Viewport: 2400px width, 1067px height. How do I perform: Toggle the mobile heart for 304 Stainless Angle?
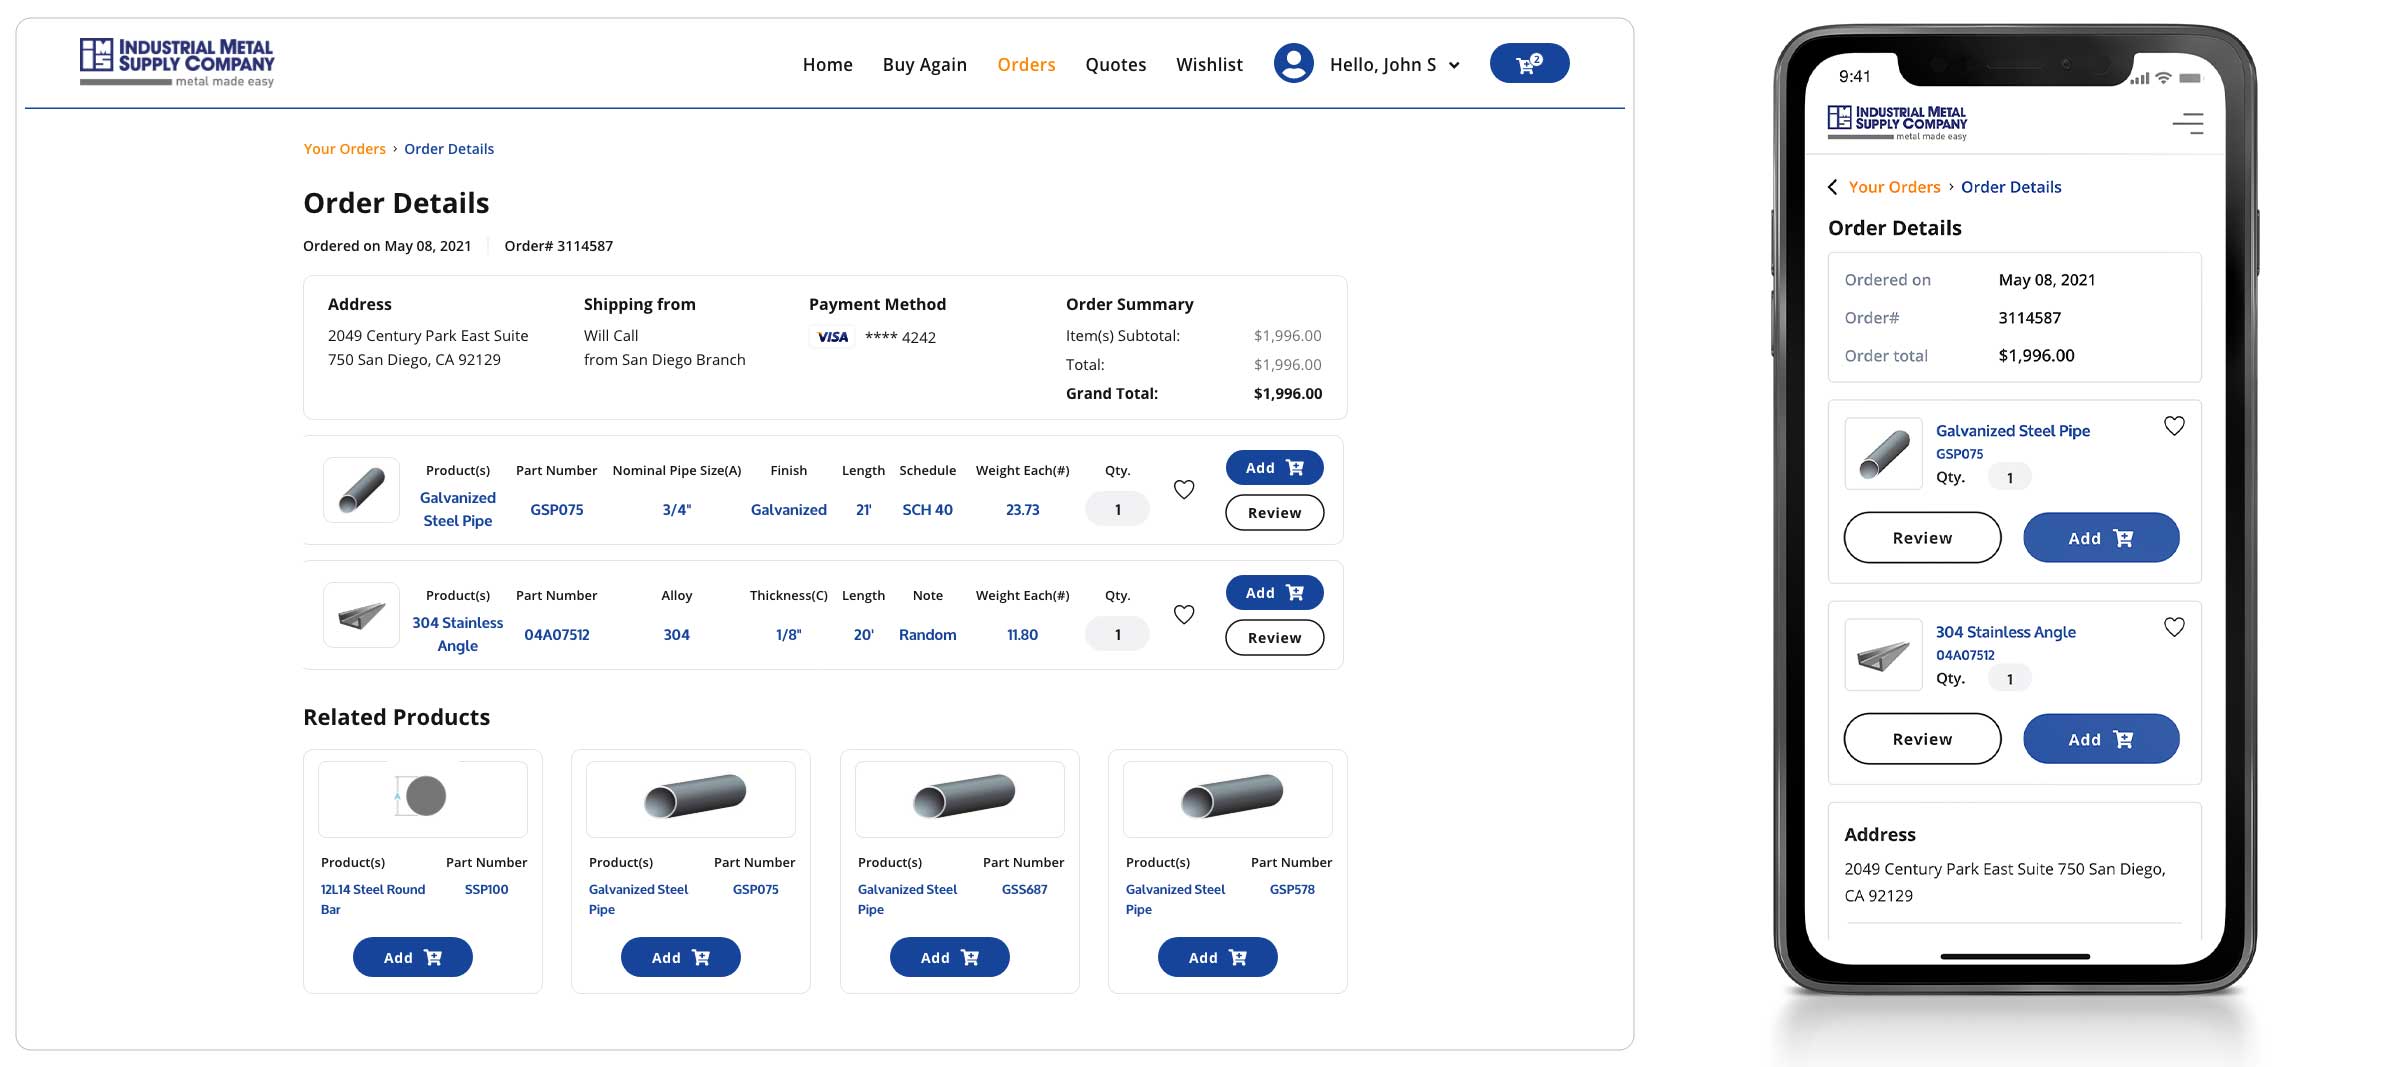2174,627
